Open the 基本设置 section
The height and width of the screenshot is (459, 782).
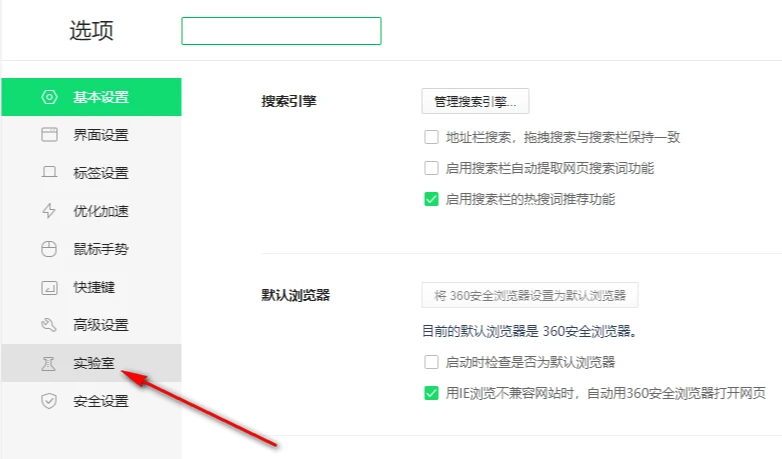(91, 97)
